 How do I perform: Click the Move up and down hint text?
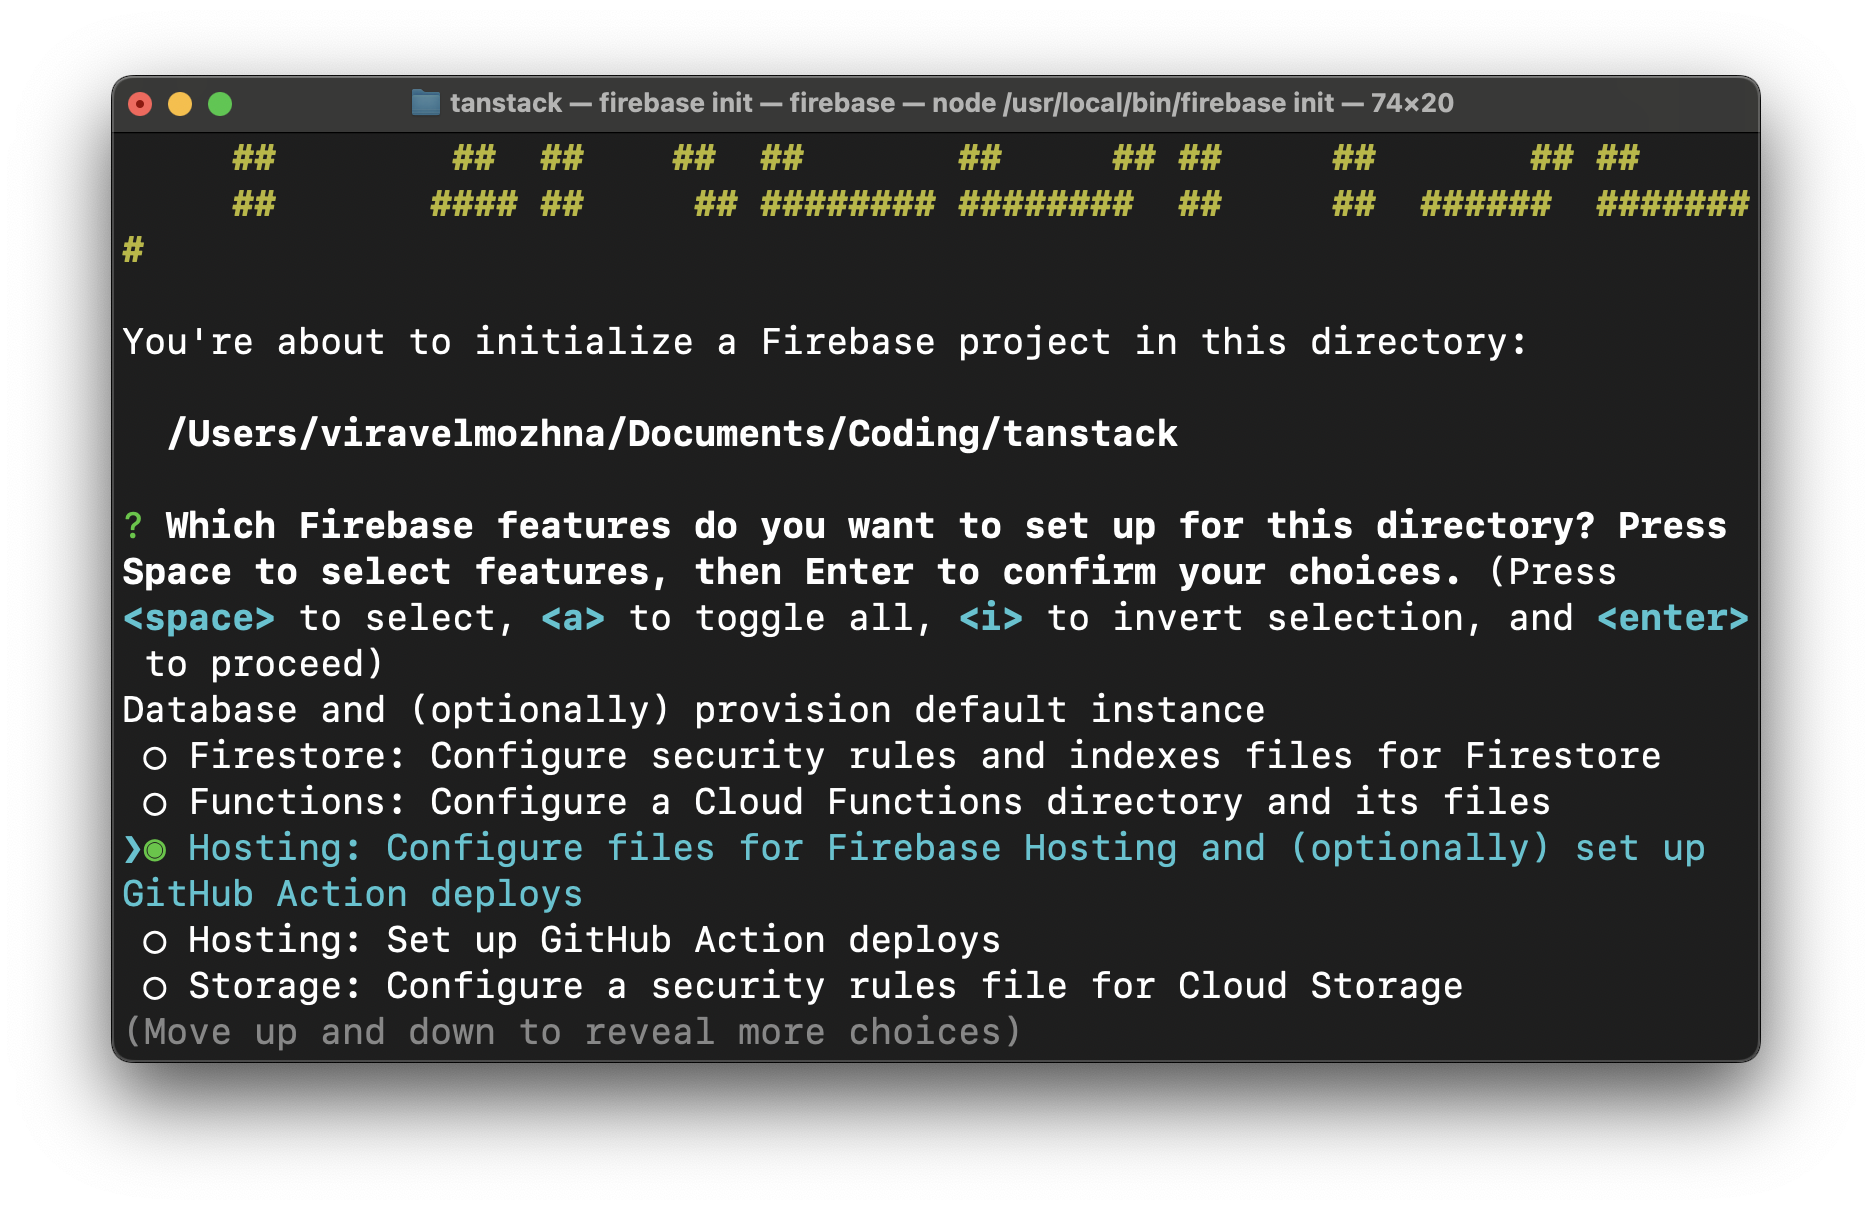point(570,1031)
